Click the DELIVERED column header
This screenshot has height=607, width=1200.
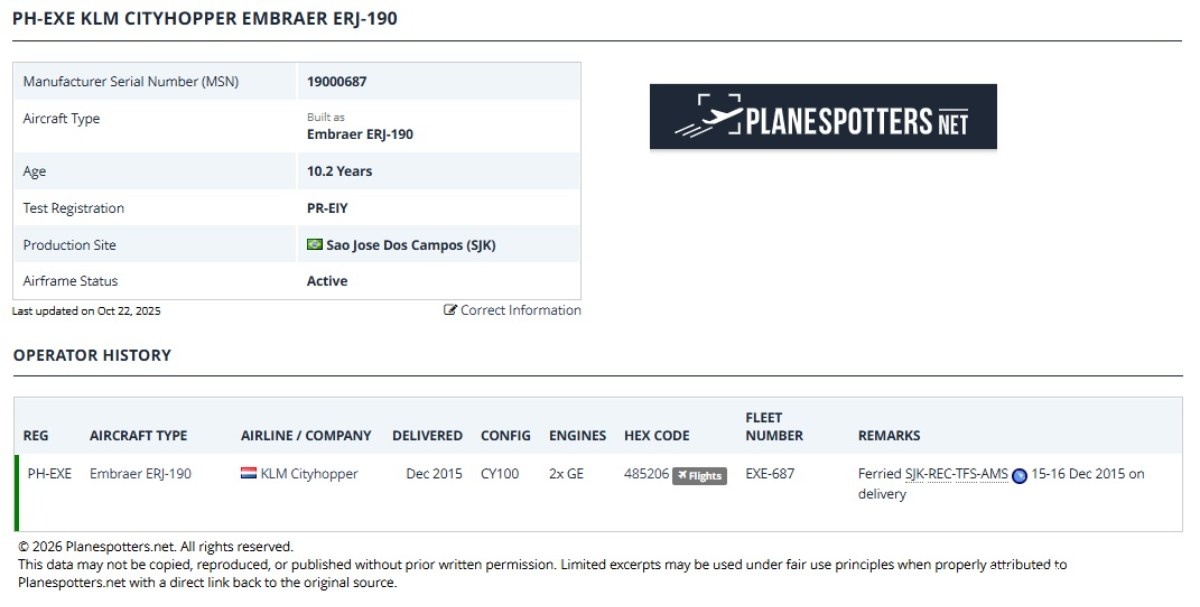pos(427,436)
